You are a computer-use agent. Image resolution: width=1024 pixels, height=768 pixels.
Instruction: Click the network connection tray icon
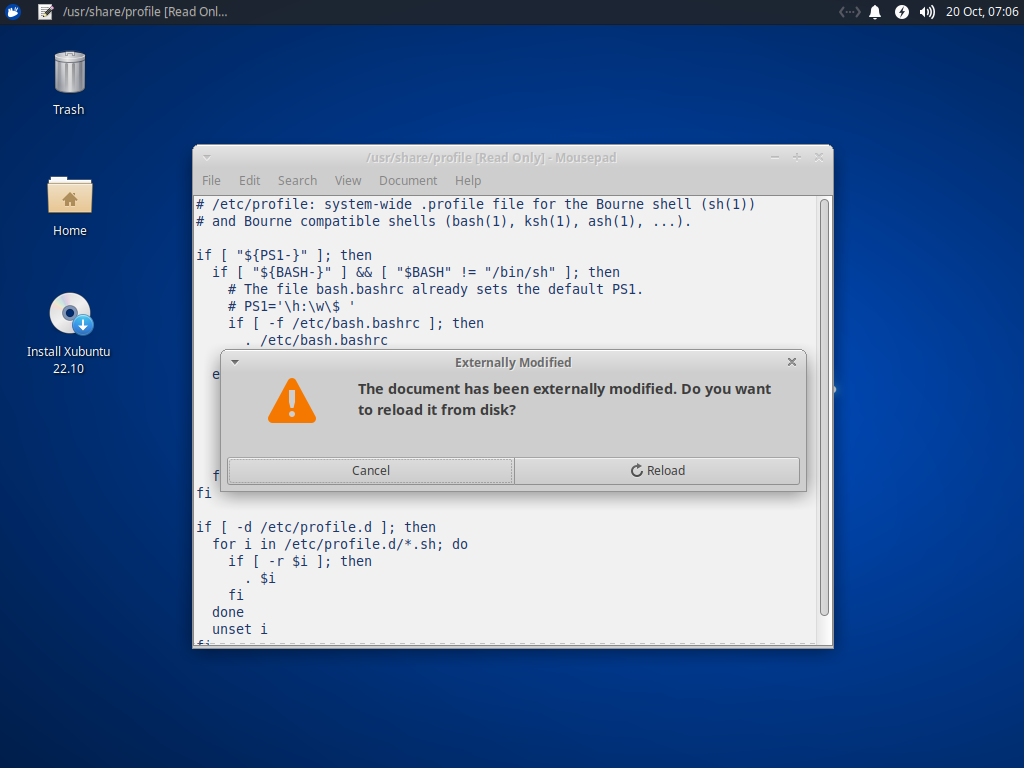point(849,12)
